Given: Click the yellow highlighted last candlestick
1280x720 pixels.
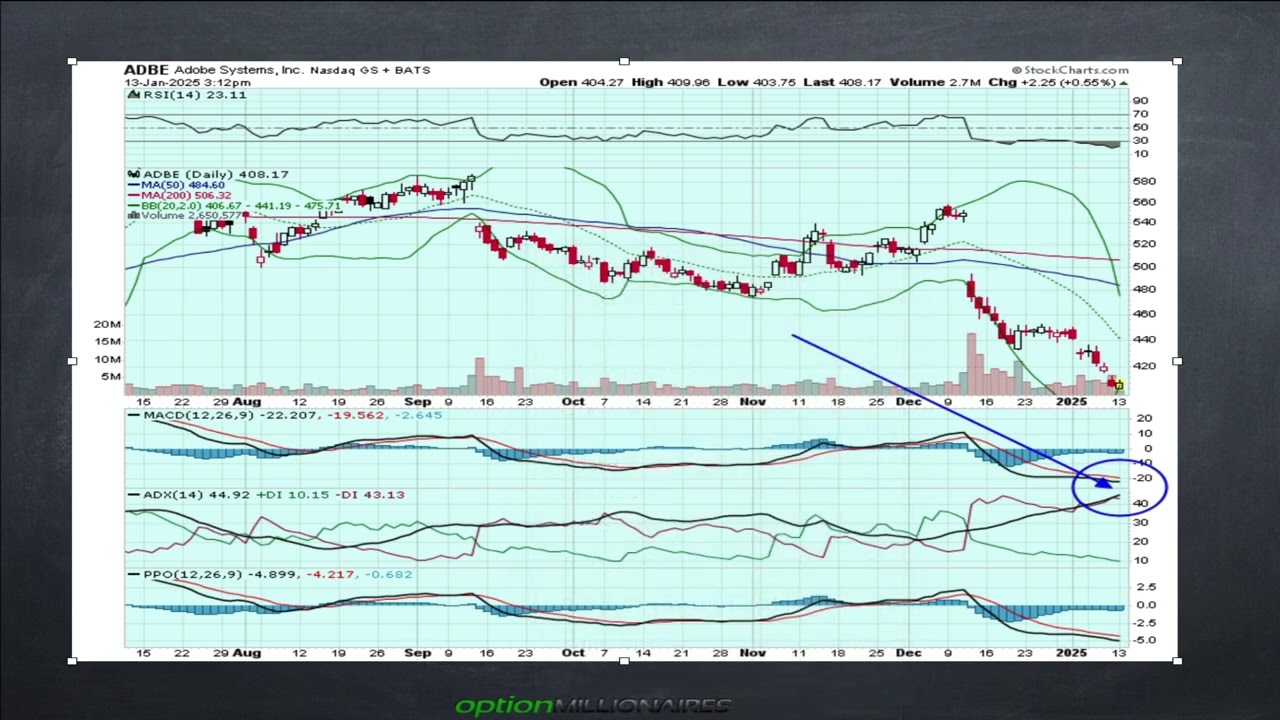Looking at the screenshot, I should point(1119,385).
